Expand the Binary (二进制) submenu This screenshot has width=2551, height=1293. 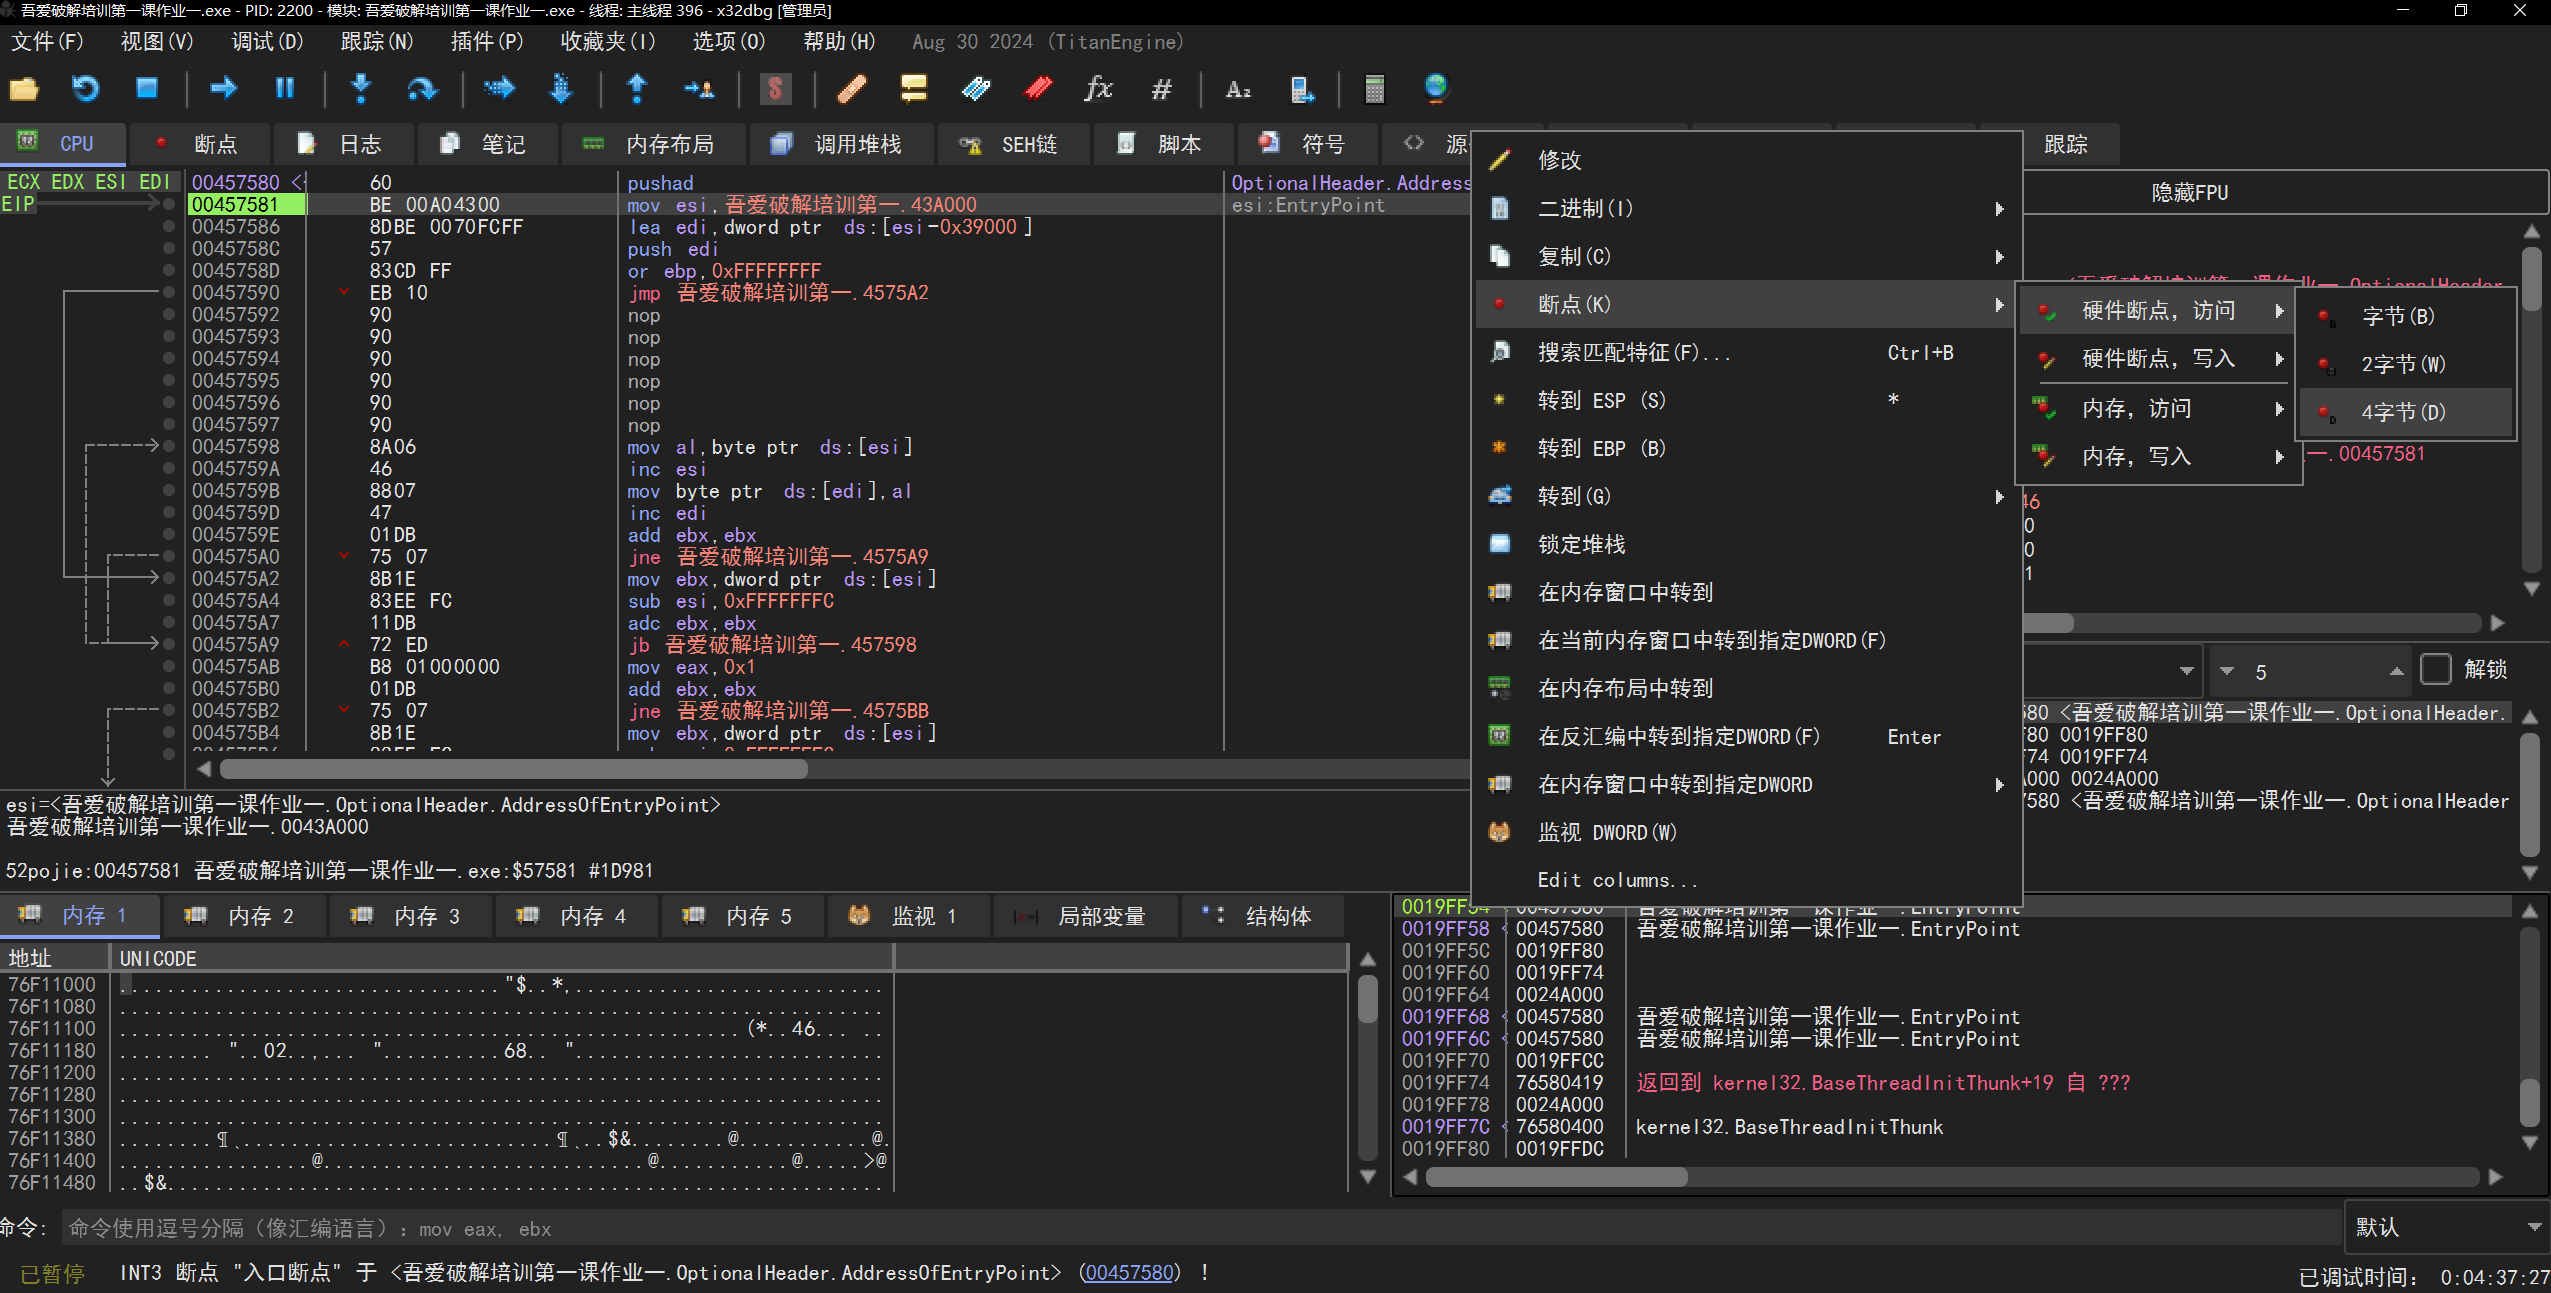1746,208
